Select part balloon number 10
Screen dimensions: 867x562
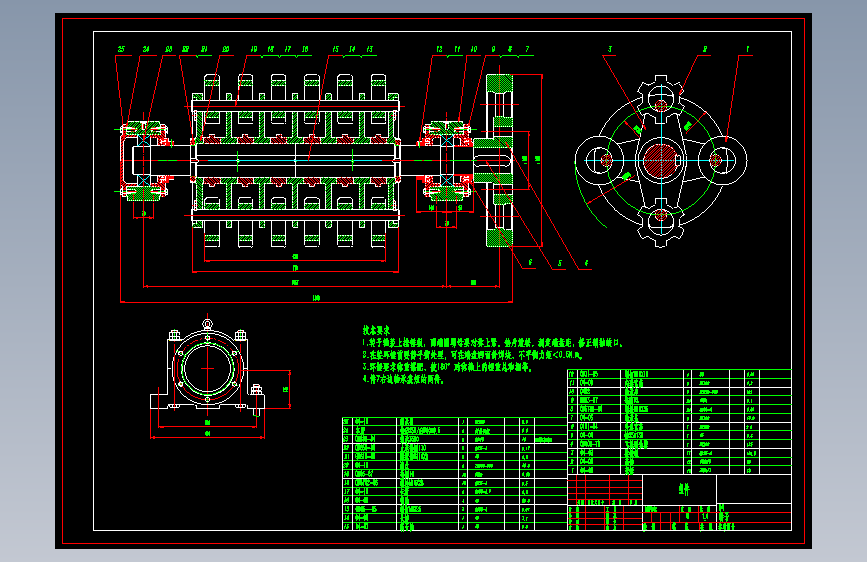coord(474,49)
